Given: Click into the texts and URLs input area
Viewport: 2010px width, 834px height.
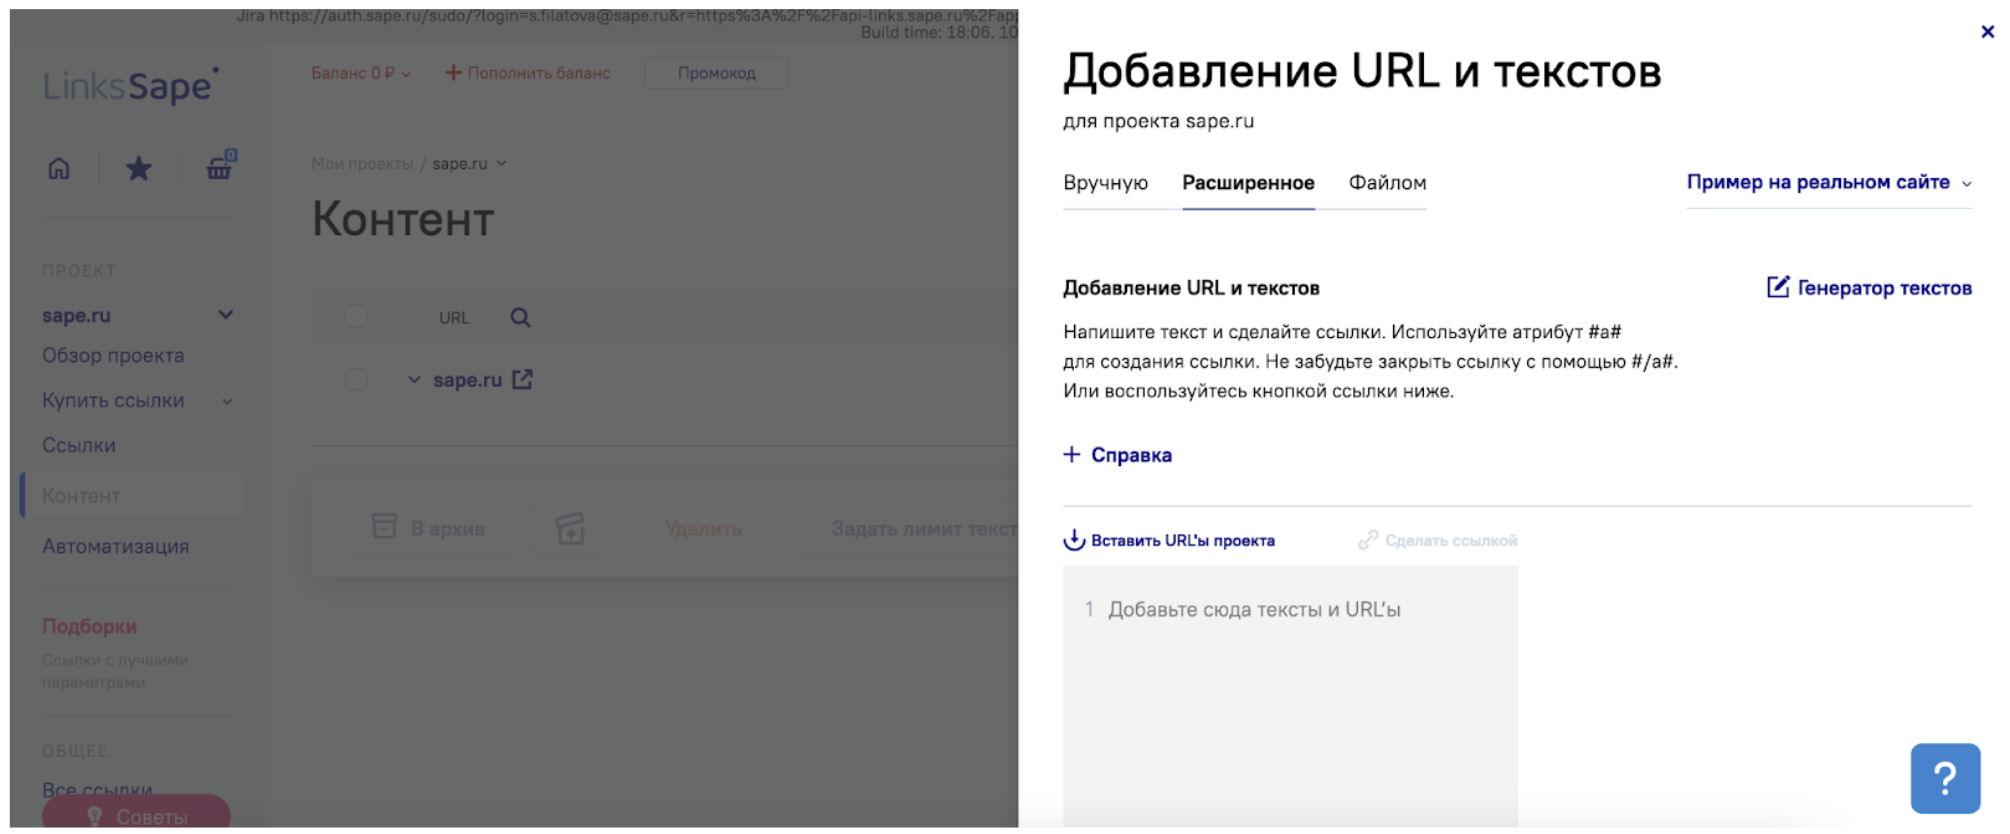Looking at the screenshot, I should [1289, 690].
